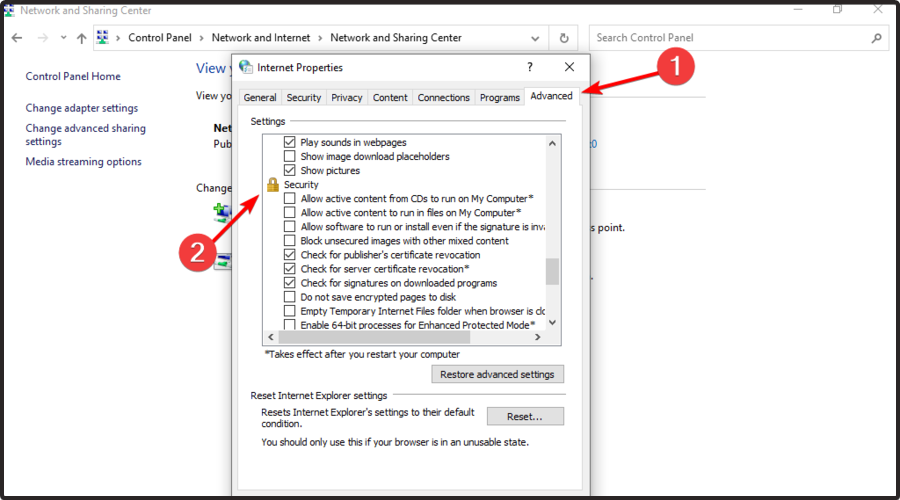Select the Security category row in settings

[x=301, y=184]
